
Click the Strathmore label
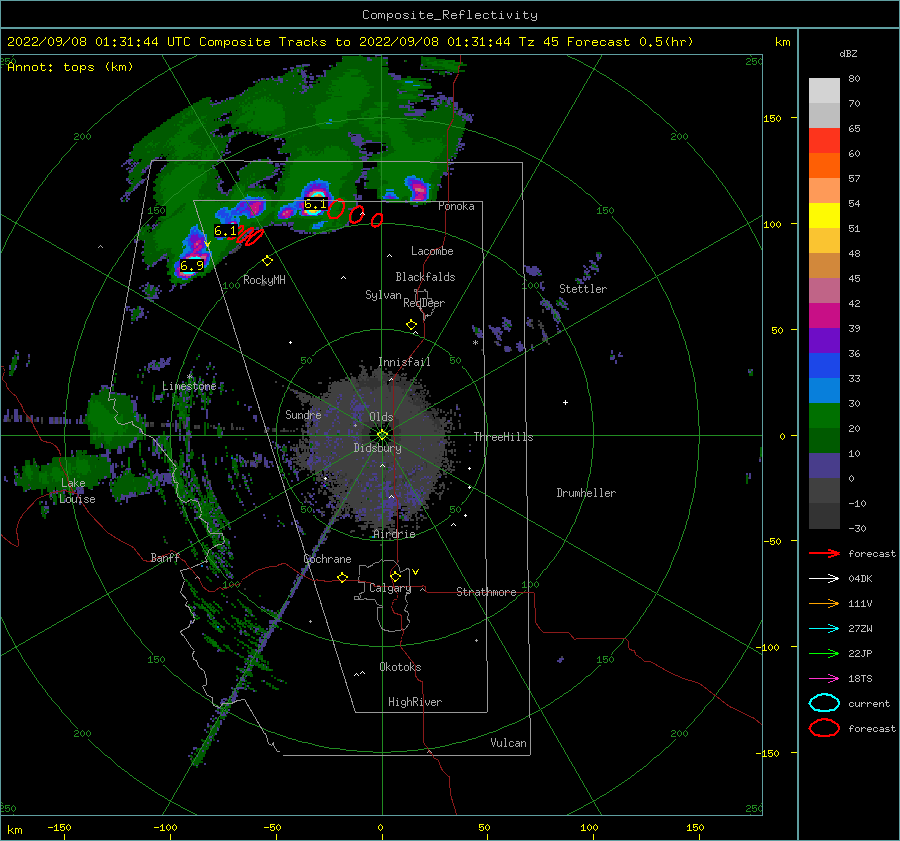tap(486, 592)
